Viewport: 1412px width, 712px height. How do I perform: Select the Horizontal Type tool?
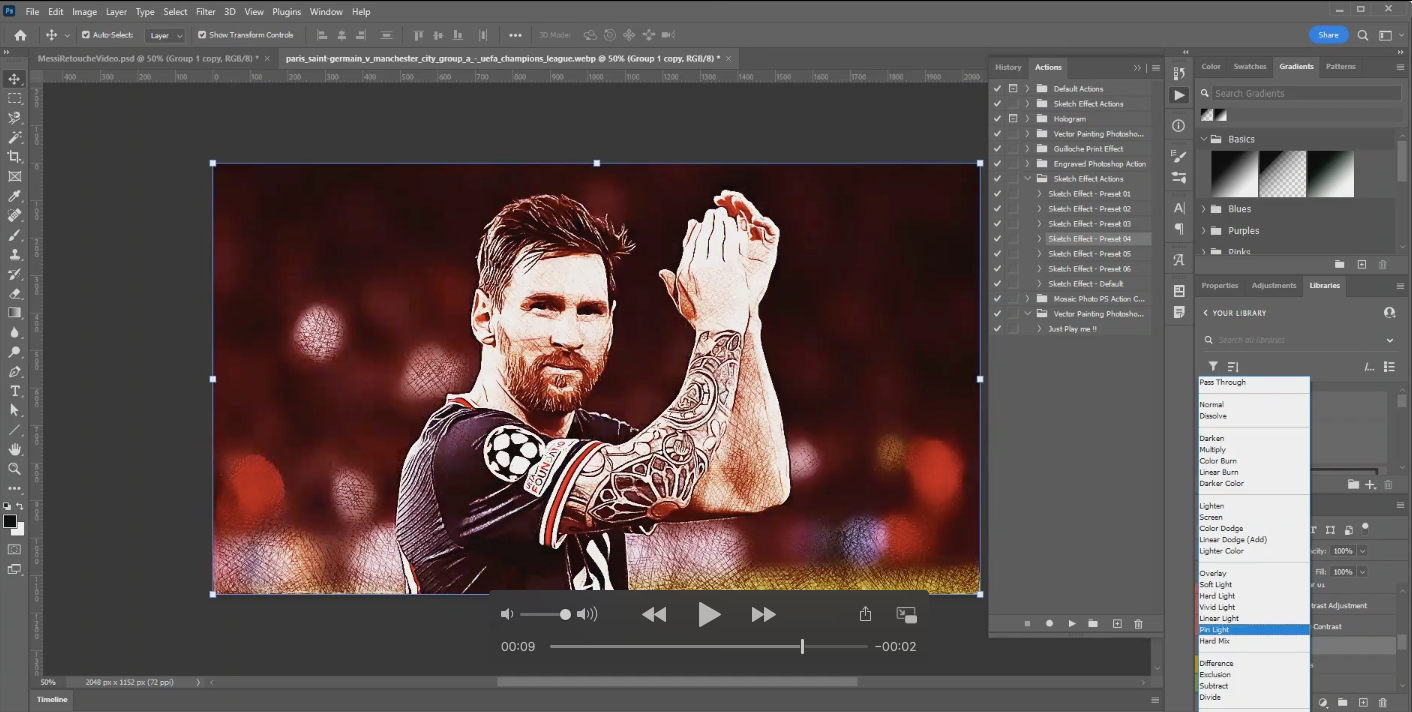tap(14, 391)
